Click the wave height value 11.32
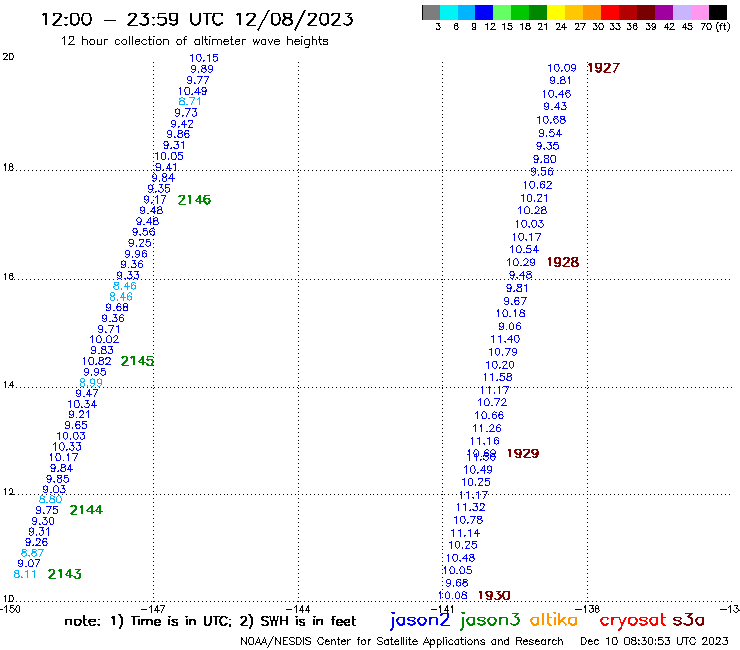Viewport: 740px width, 650px height. click(471, 507)
